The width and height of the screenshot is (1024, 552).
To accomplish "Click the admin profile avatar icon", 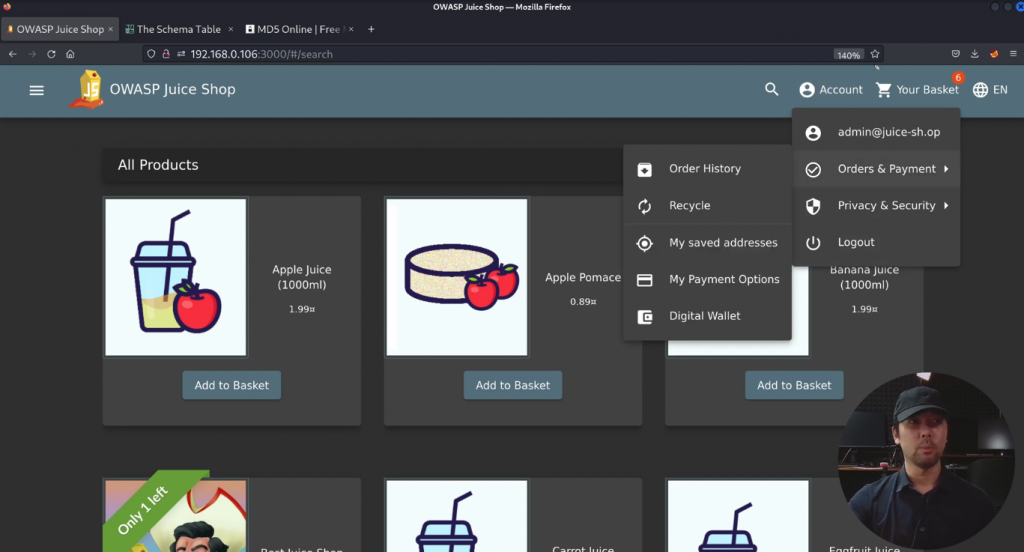I will pyautogui.click(x=813, y=133).
